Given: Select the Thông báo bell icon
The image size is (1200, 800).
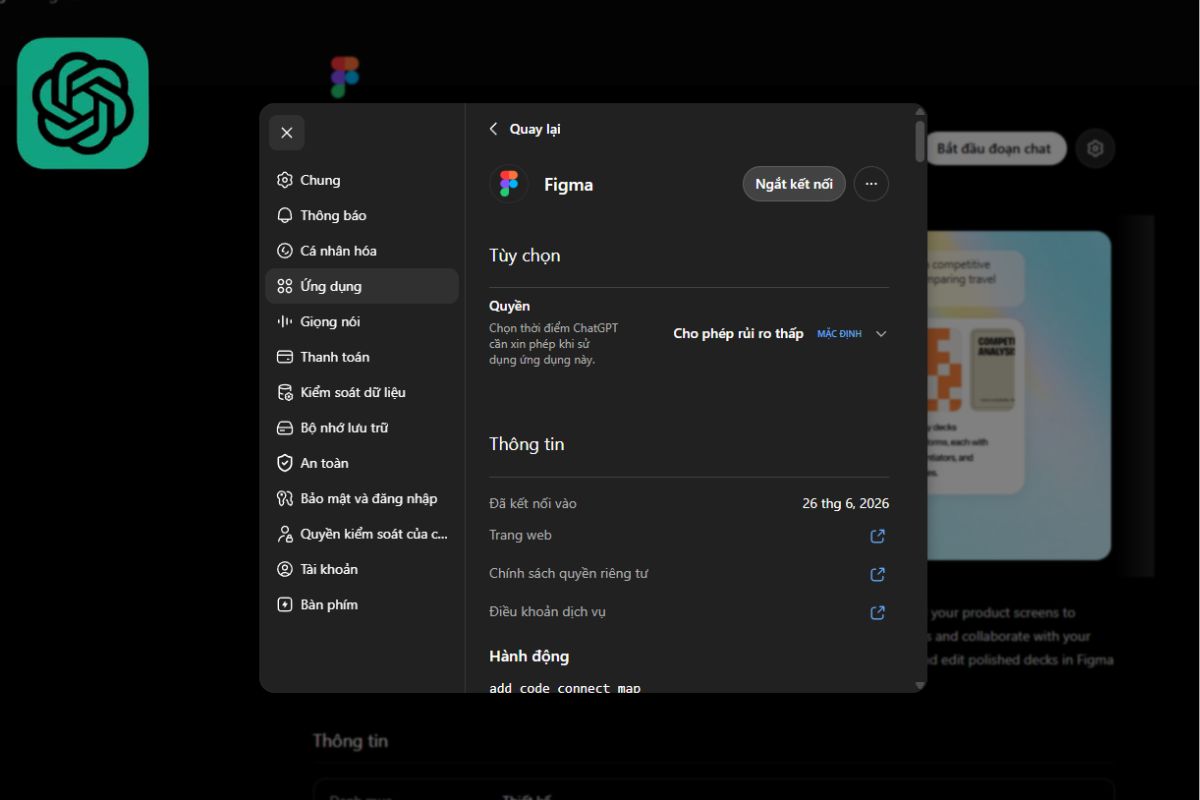Looking at the screenshot, I should click(285, 215).
